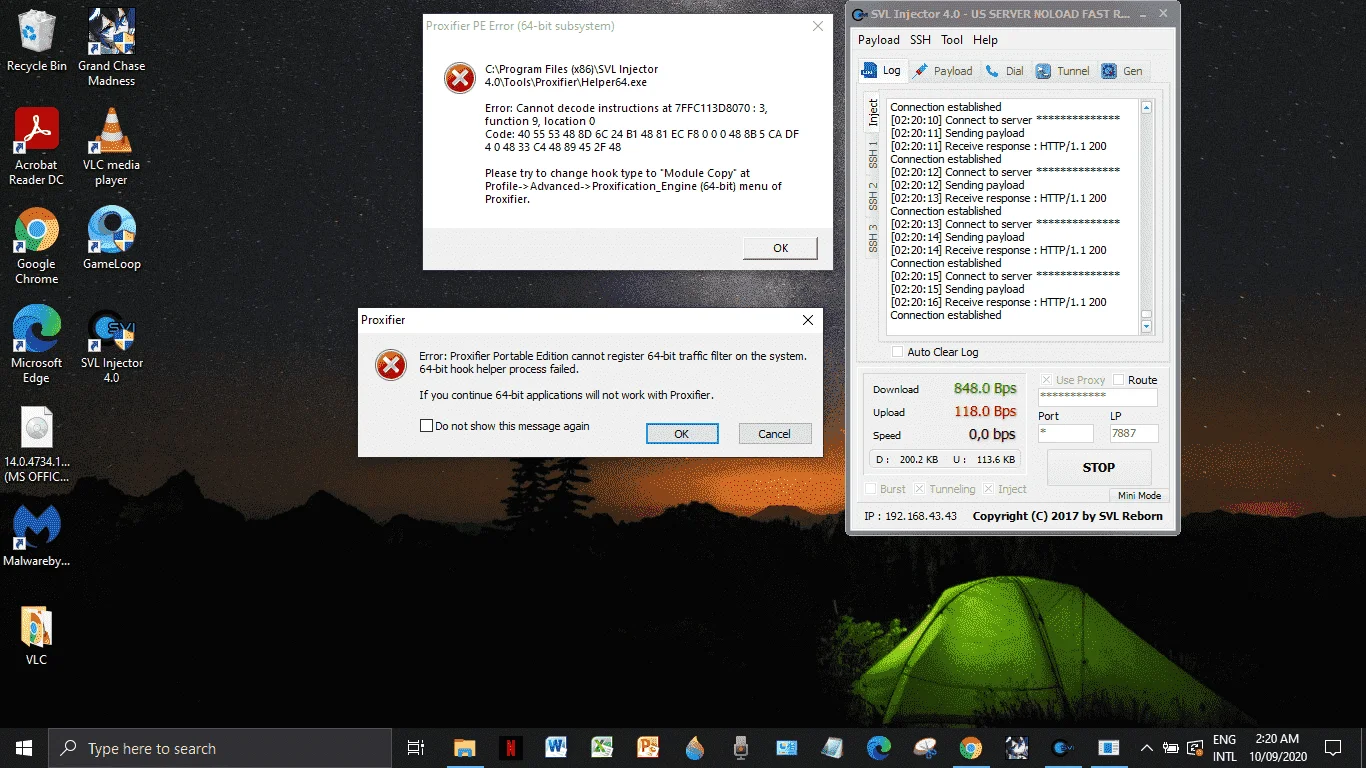The height and width of the screenshot is (768, 1366).
Task: Open File Explorer from the taskbar
Action: tap(464, 748)
